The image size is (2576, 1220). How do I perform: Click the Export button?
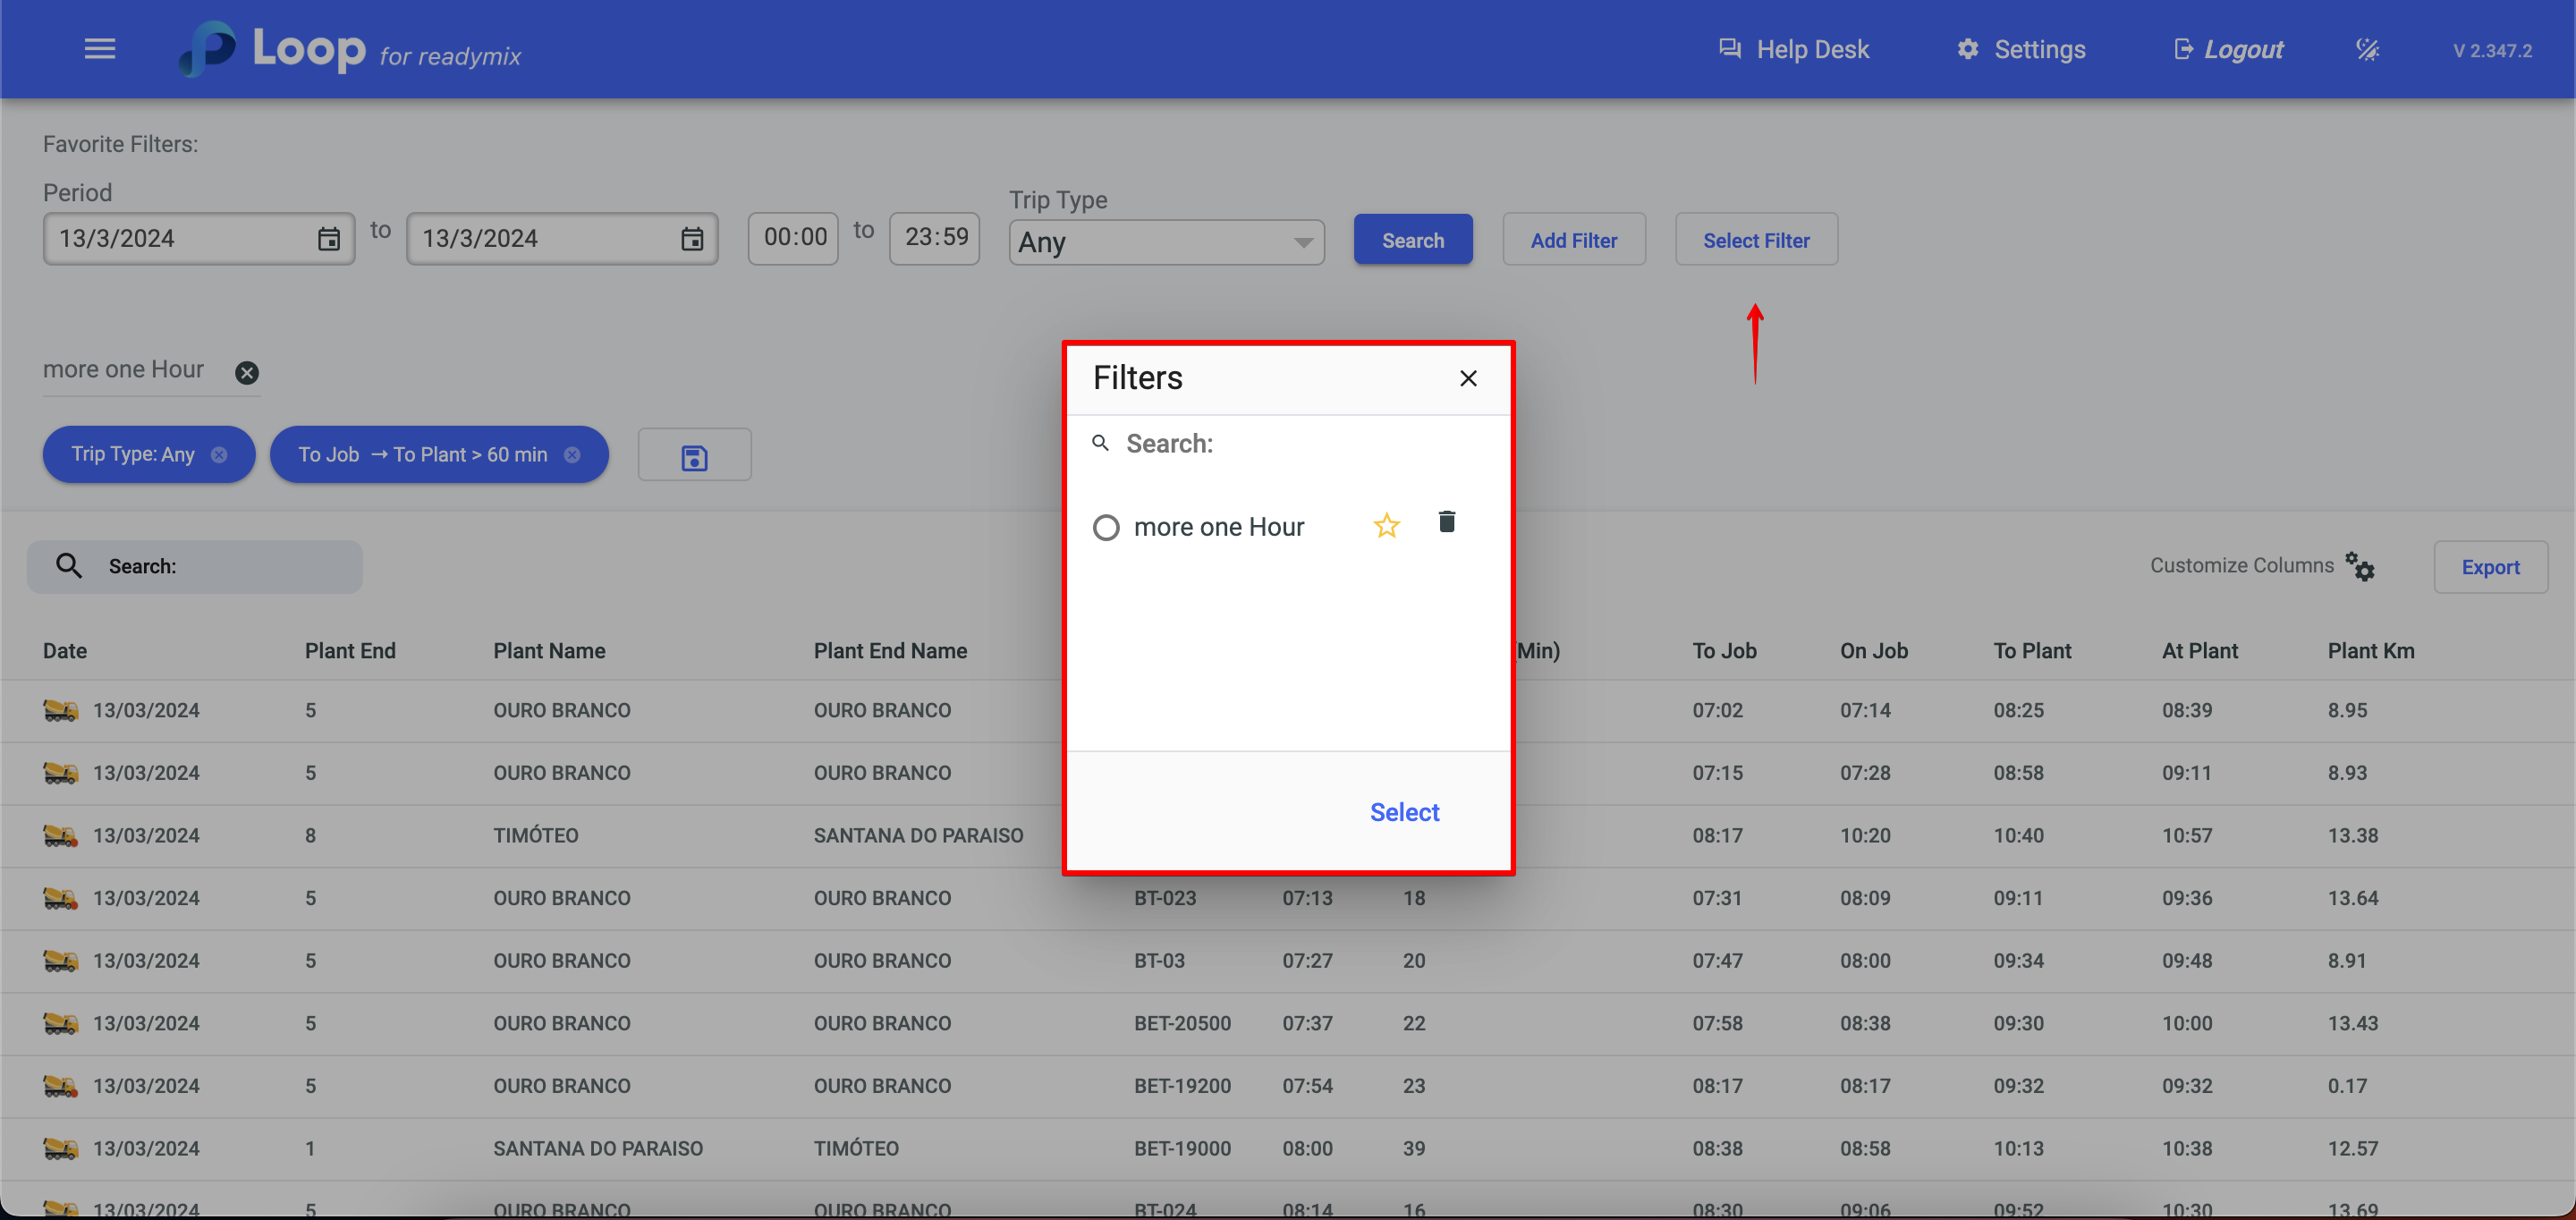(x=2489, y=567)
